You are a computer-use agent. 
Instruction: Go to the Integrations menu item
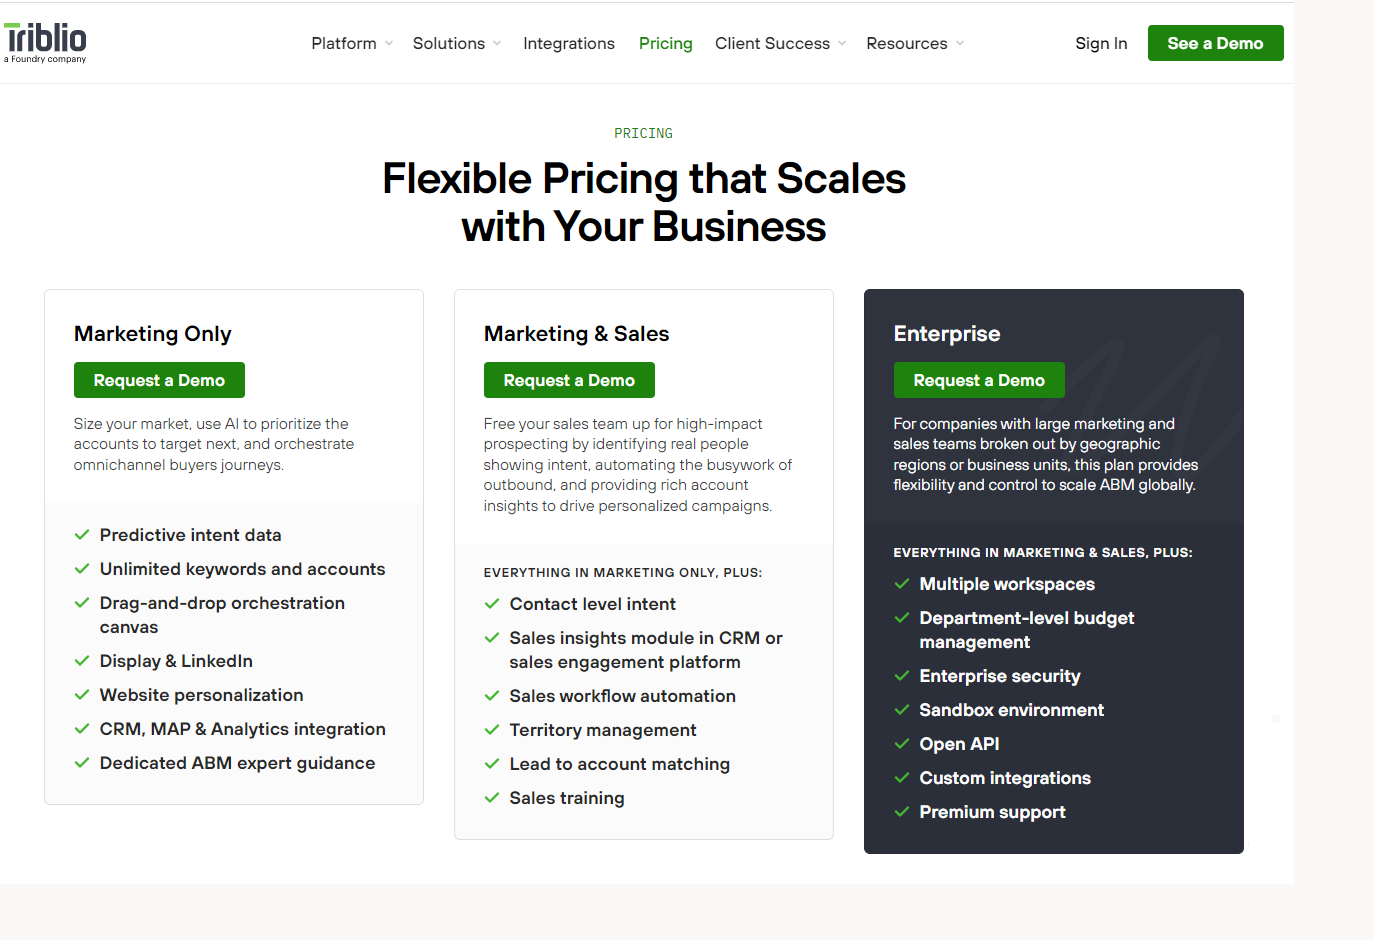(569, 43)
